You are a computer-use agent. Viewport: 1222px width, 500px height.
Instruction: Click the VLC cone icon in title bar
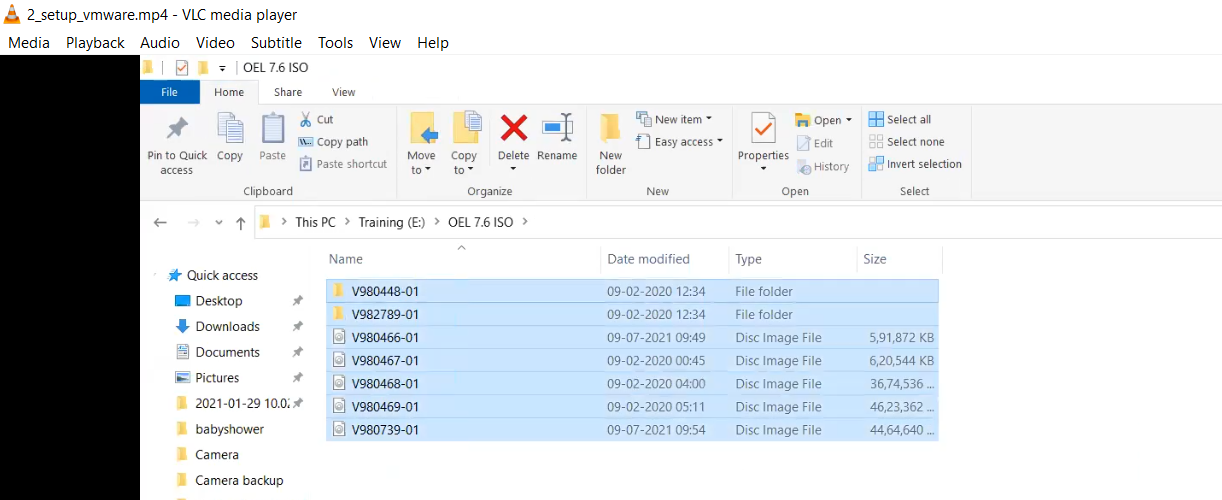12,14
